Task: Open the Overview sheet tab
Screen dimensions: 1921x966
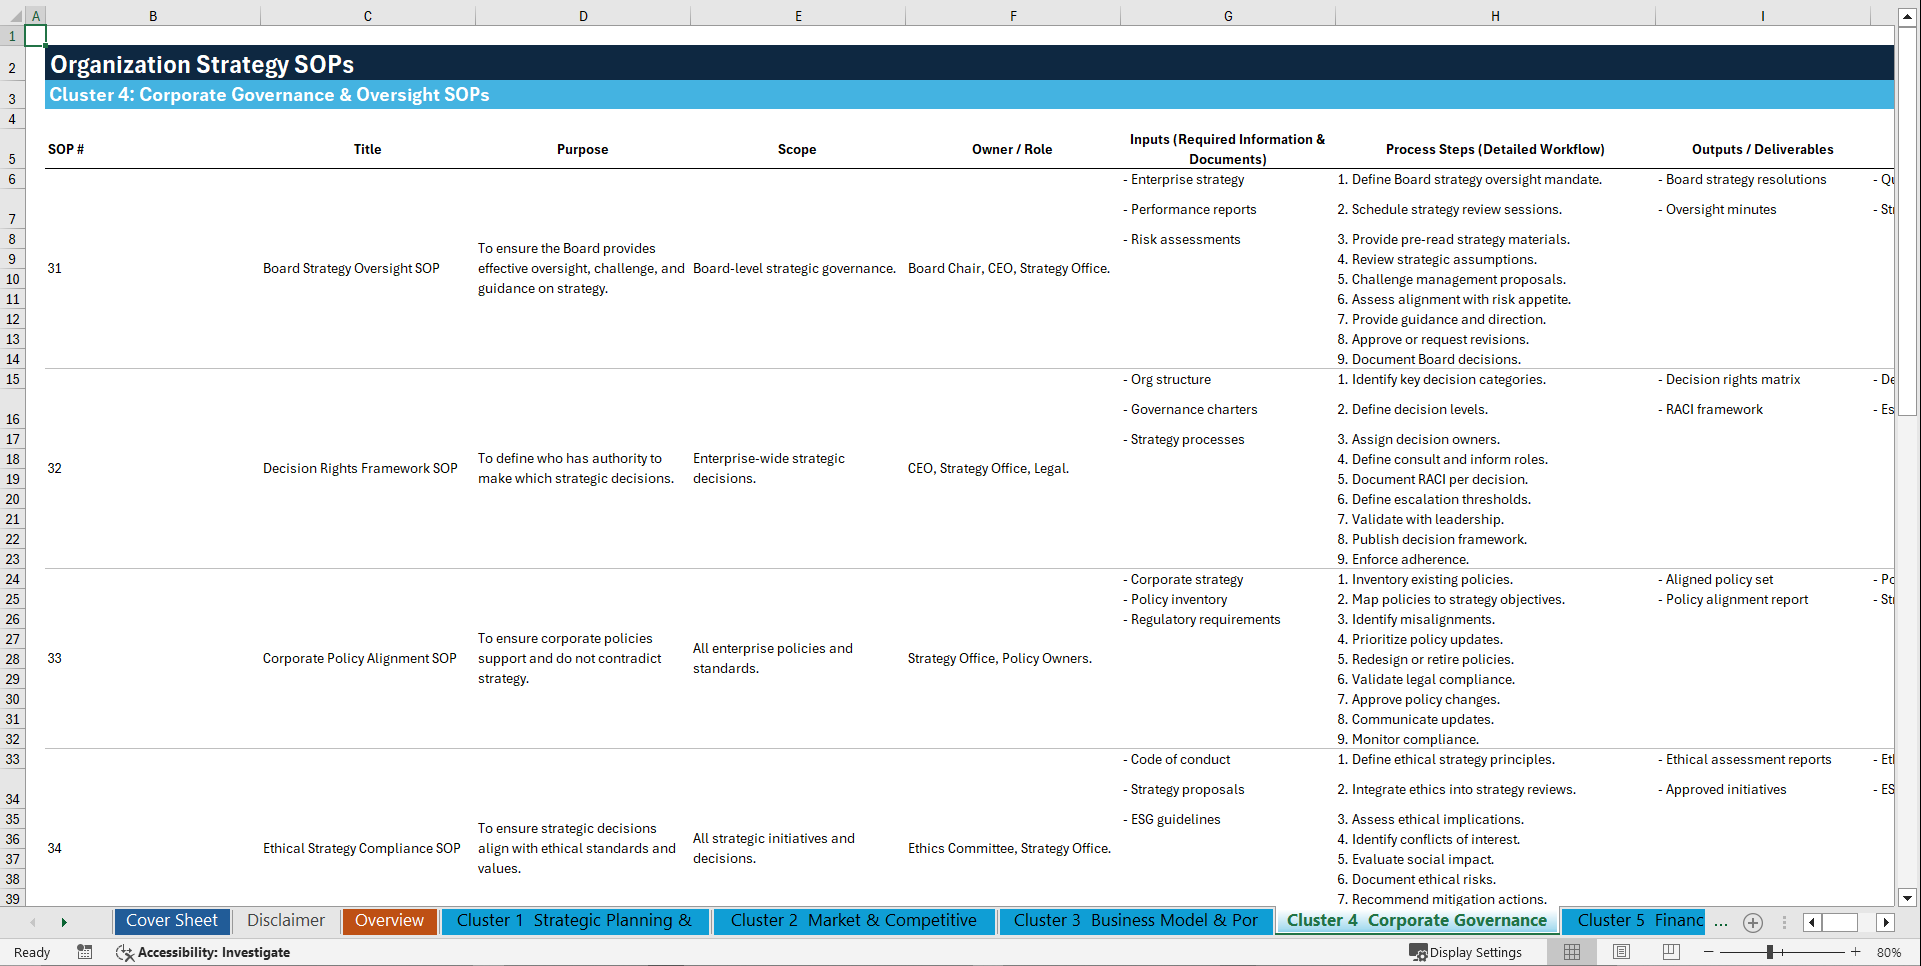Action: [389, 921]
